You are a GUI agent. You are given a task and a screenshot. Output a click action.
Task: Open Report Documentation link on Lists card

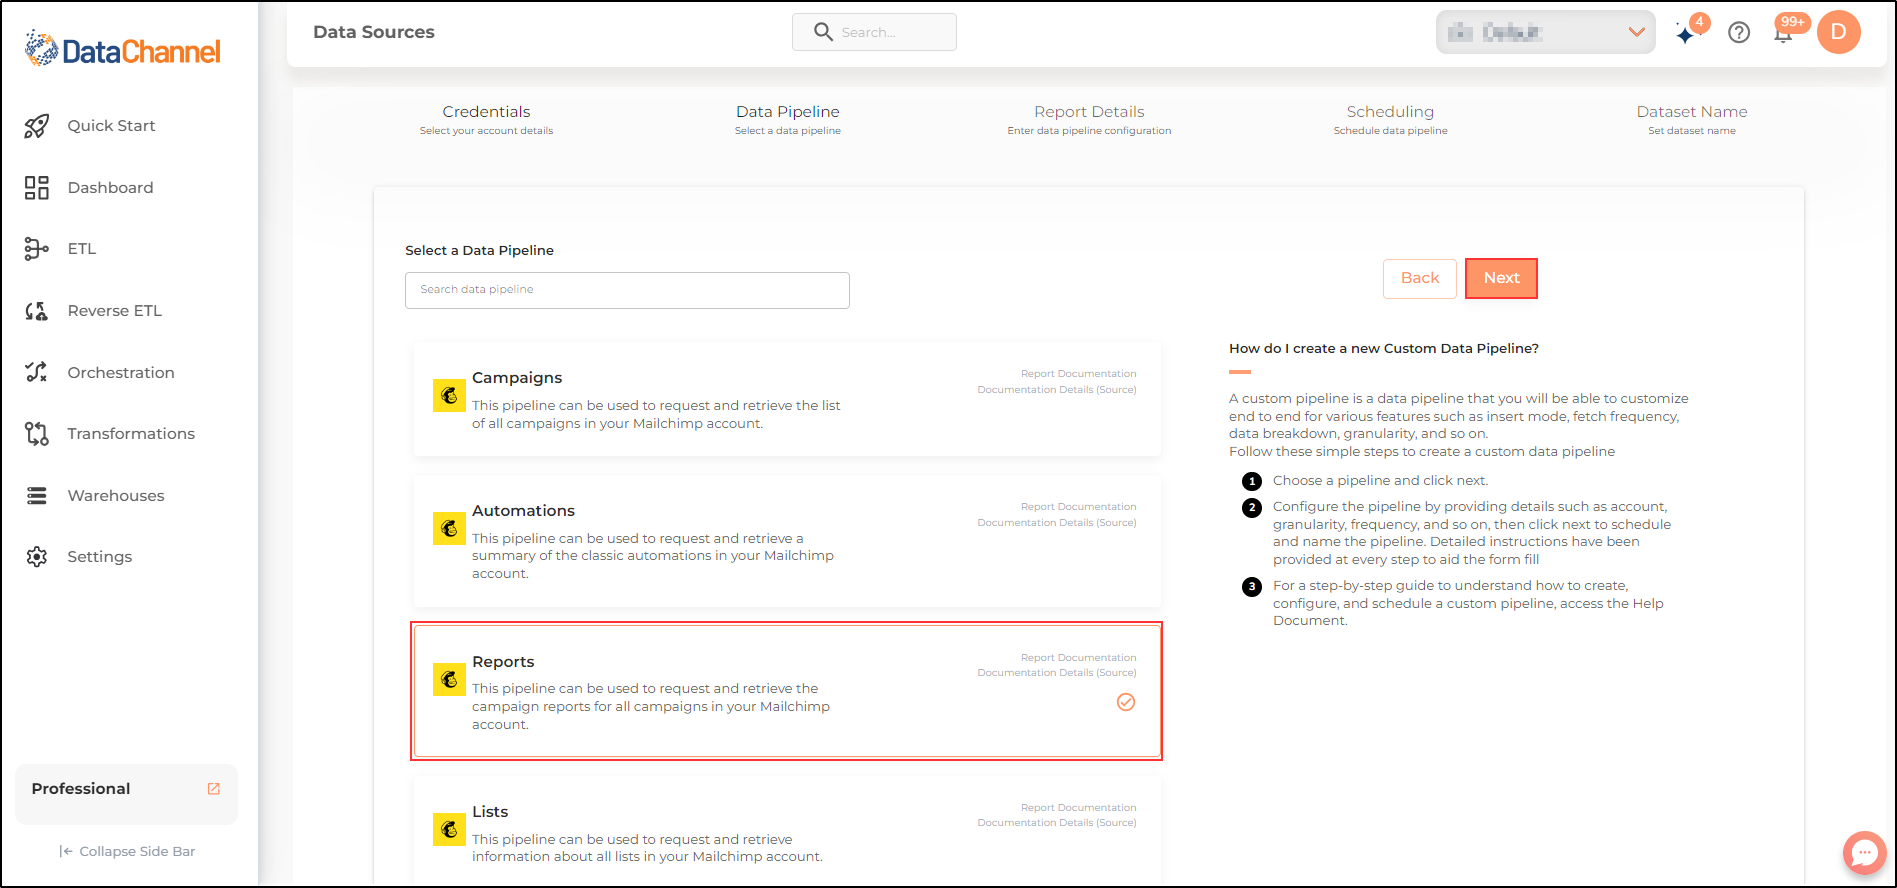tap(1078, 808)
